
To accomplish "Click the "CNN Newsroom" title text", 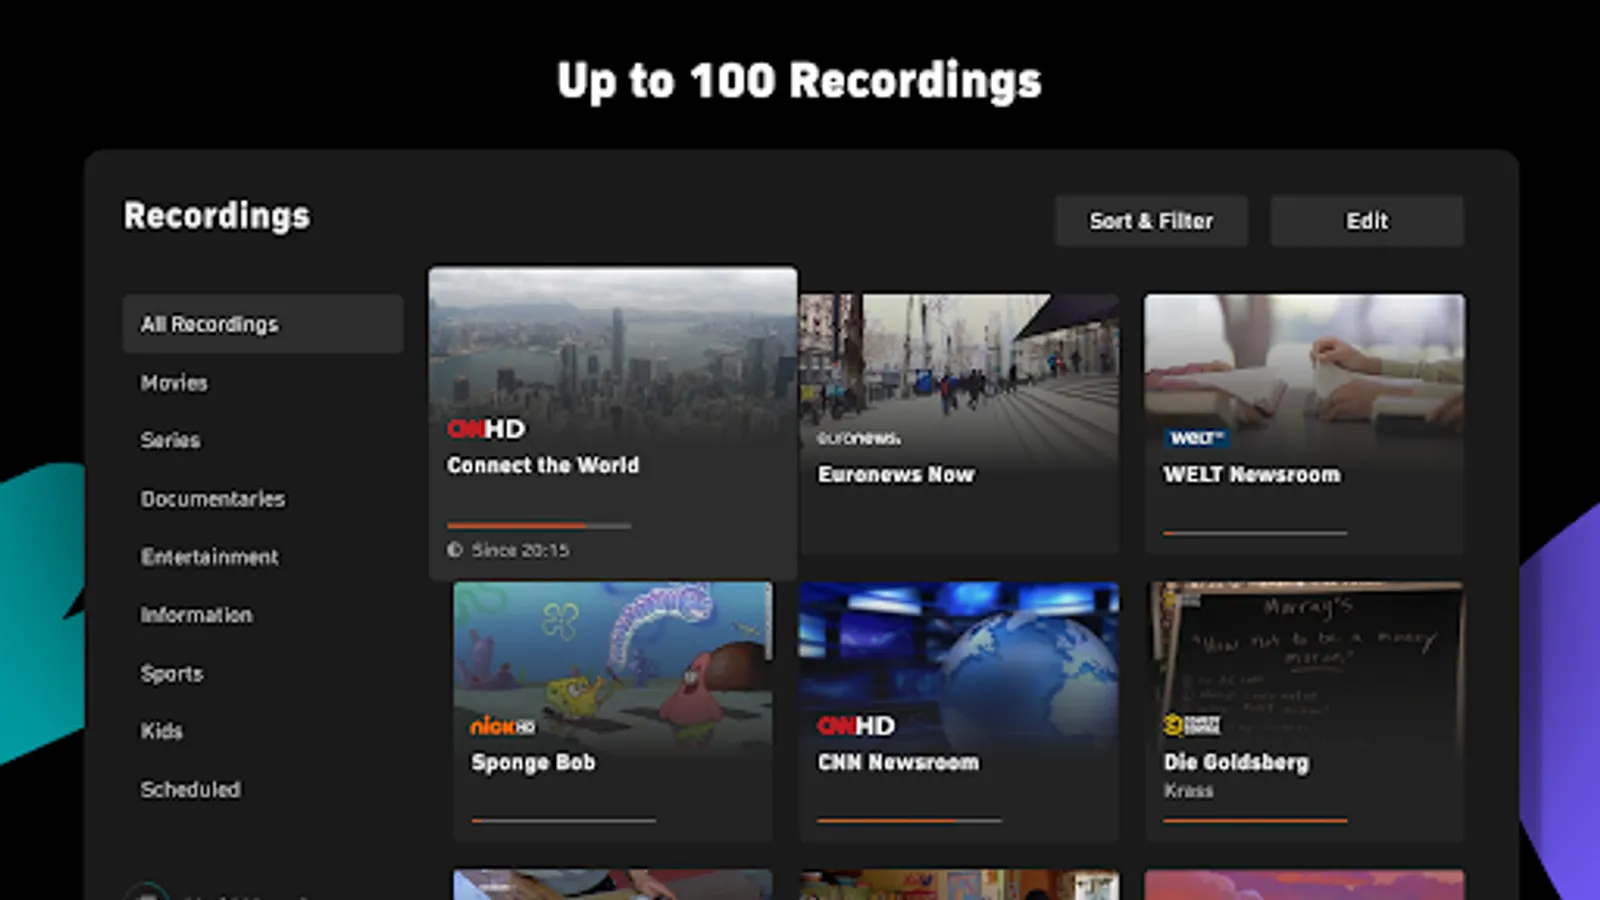I will click(x=898, y=763).
